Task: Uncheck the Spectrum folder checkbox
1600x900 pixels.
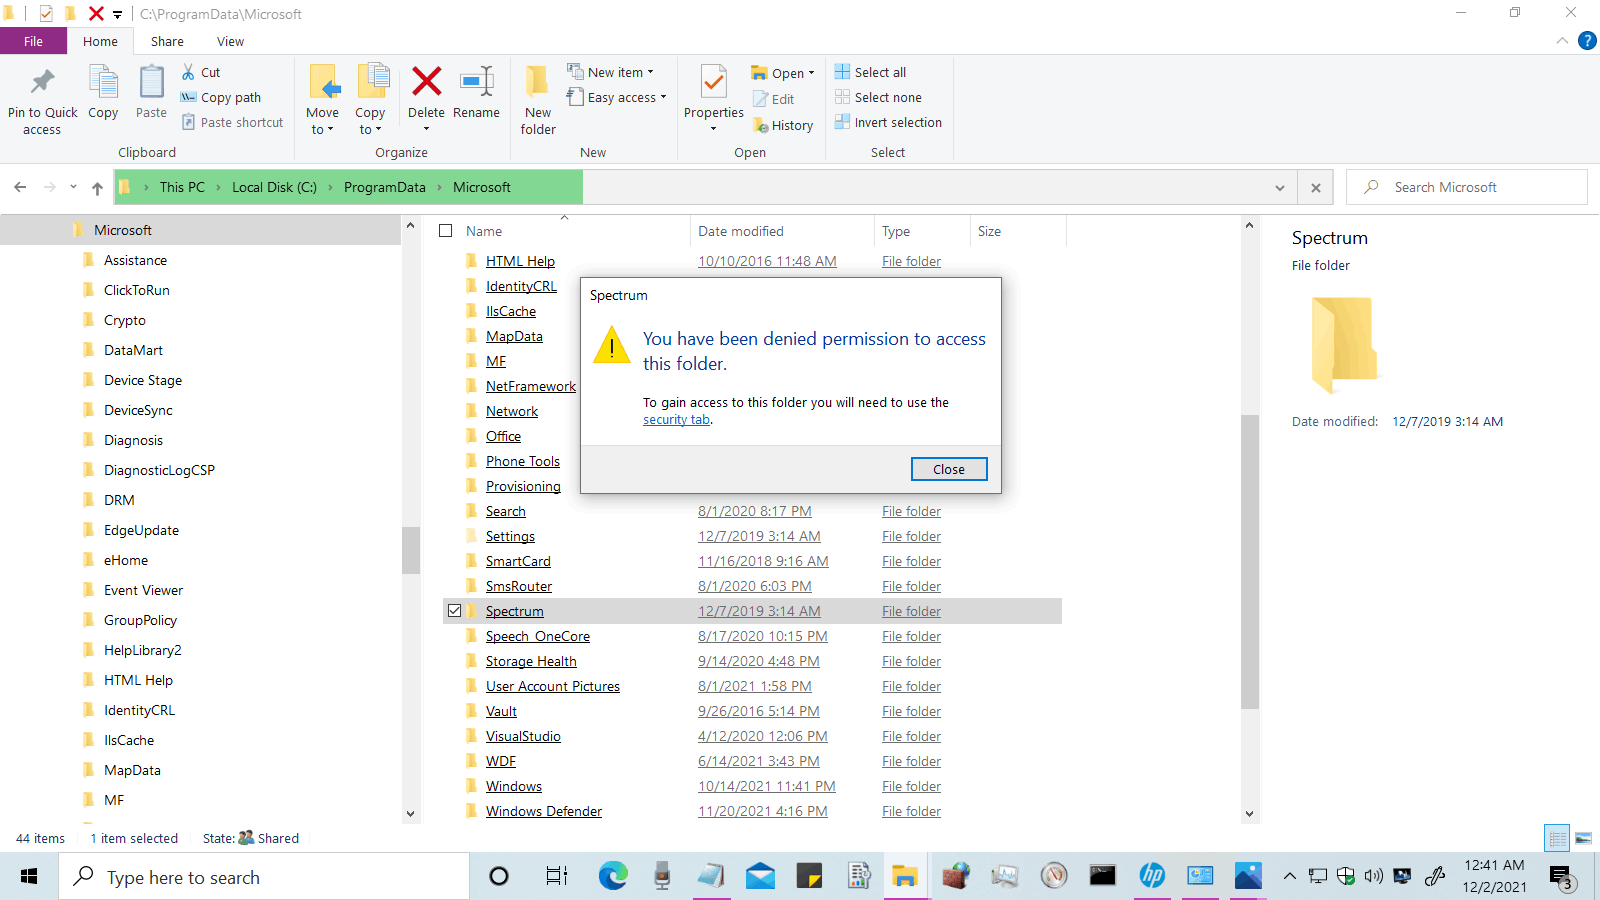Action: click(455, 611)
